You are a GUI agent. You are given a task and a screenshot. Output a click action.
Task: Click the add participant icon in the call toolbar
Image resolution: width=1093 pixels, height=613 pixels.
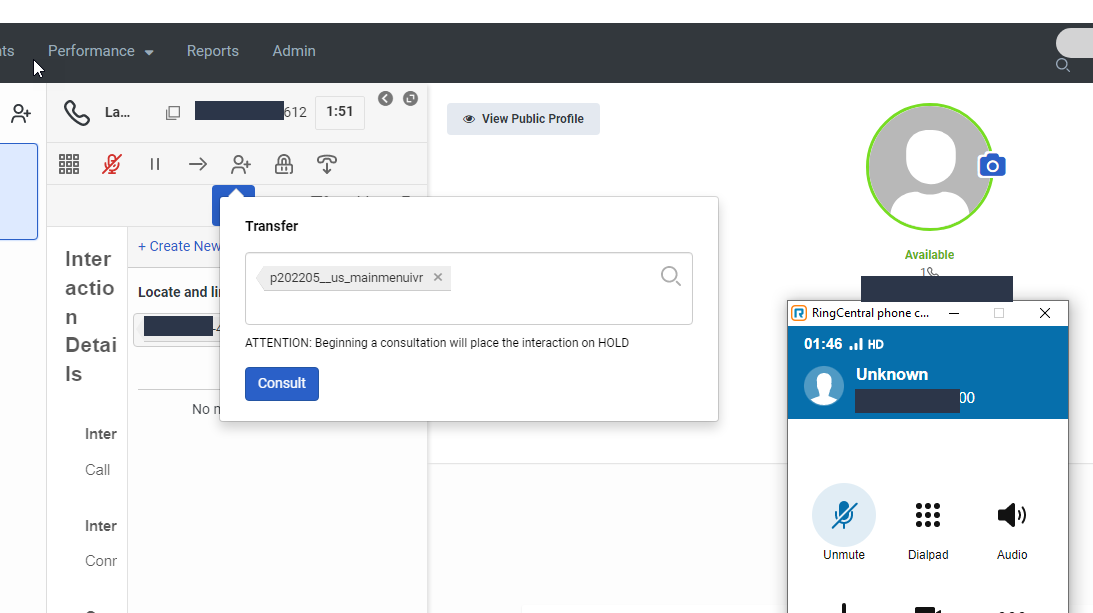(x=240, y=163)
